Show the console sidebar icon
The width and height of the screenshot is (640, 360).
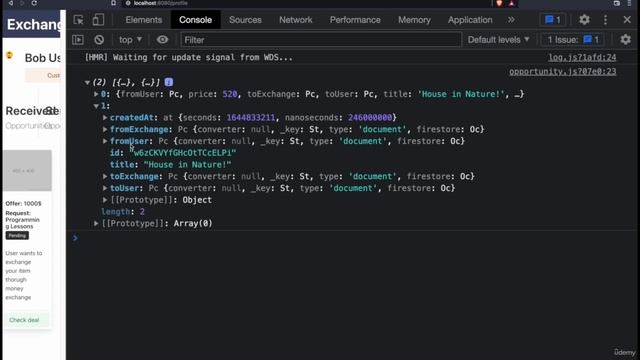78,40
